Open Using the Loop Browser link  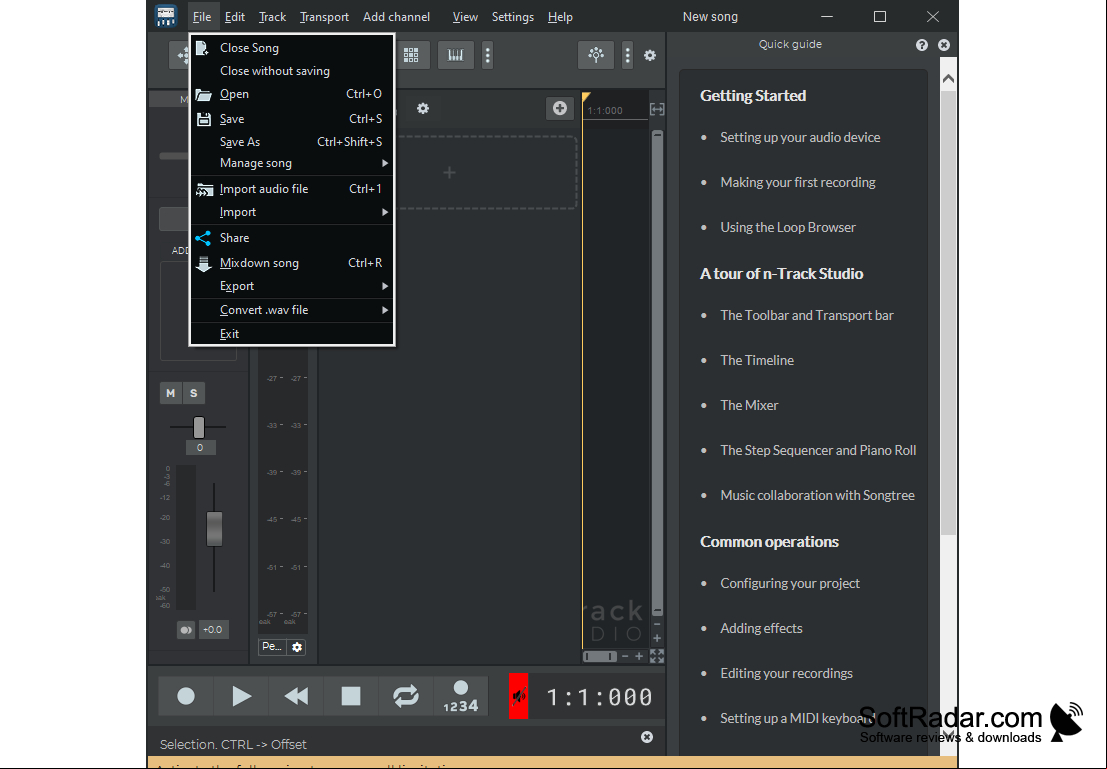[788, 227]
